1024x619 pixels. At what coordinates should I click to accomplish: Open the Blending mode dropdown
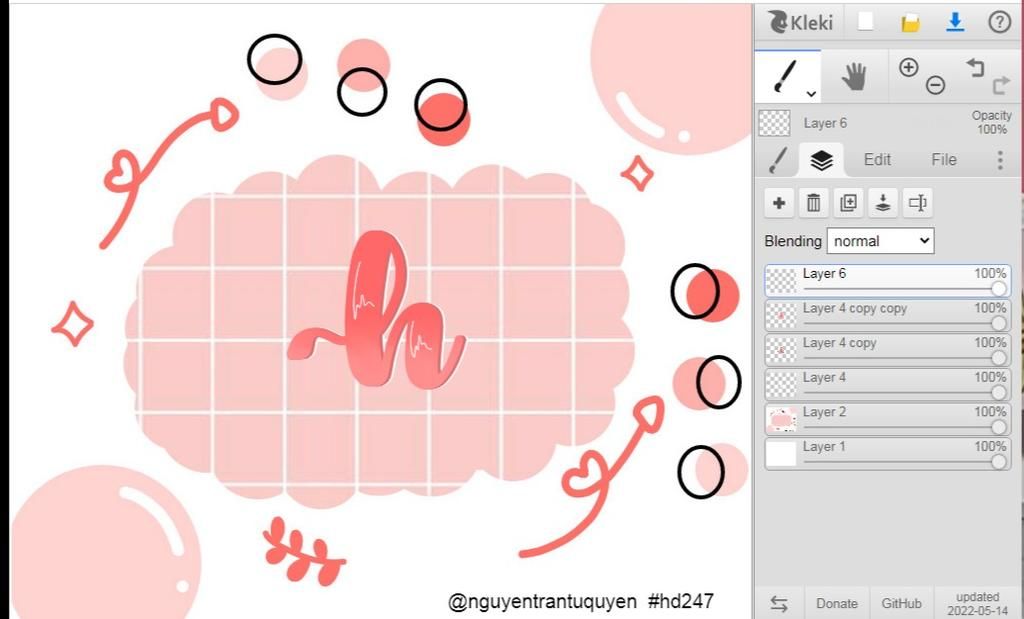click(880, 241)
